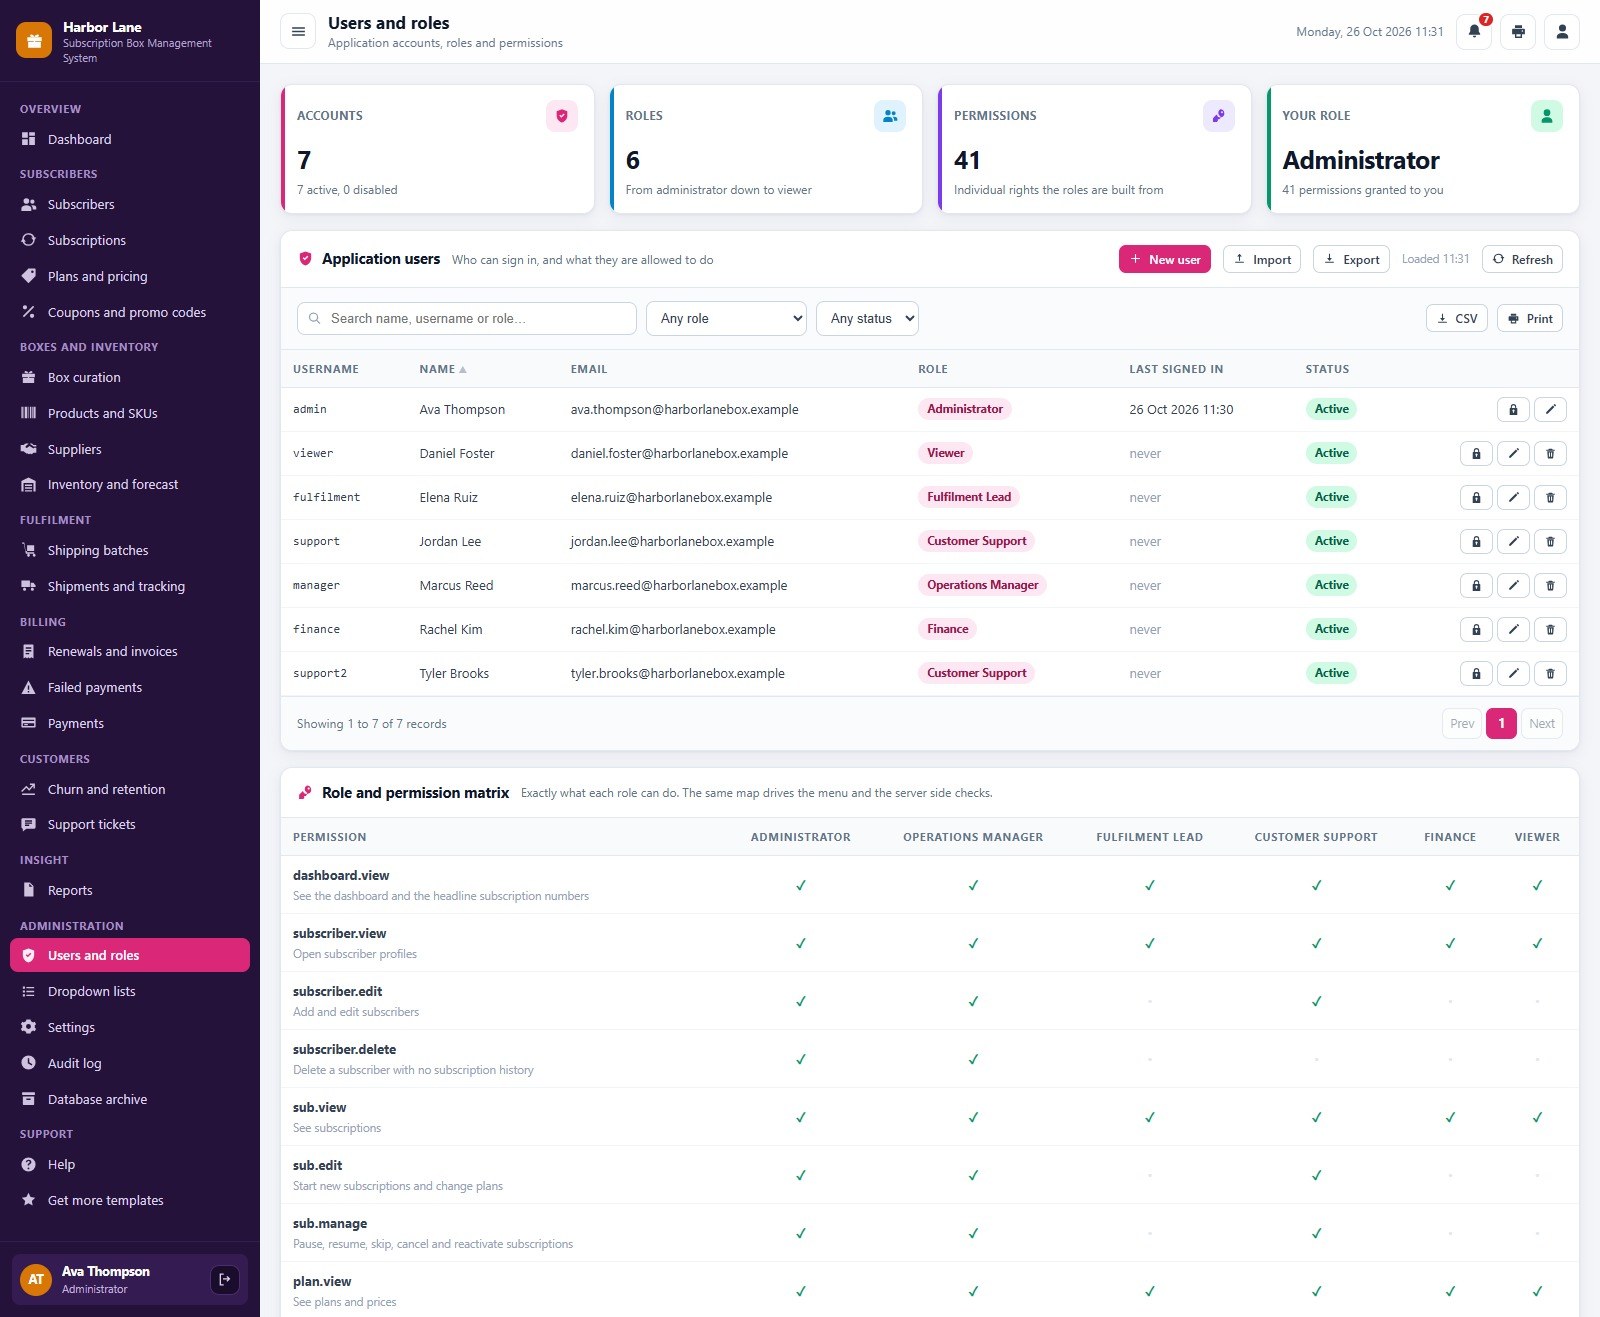
Task: Click the ava.thompson email address cell
Action: coord(684,409)
